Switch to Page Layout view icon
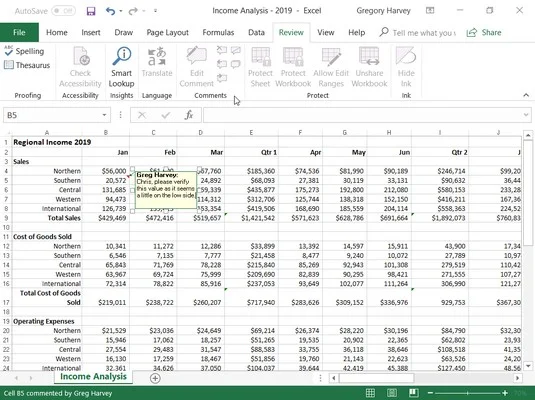The image size is (535, 400). 392,393
